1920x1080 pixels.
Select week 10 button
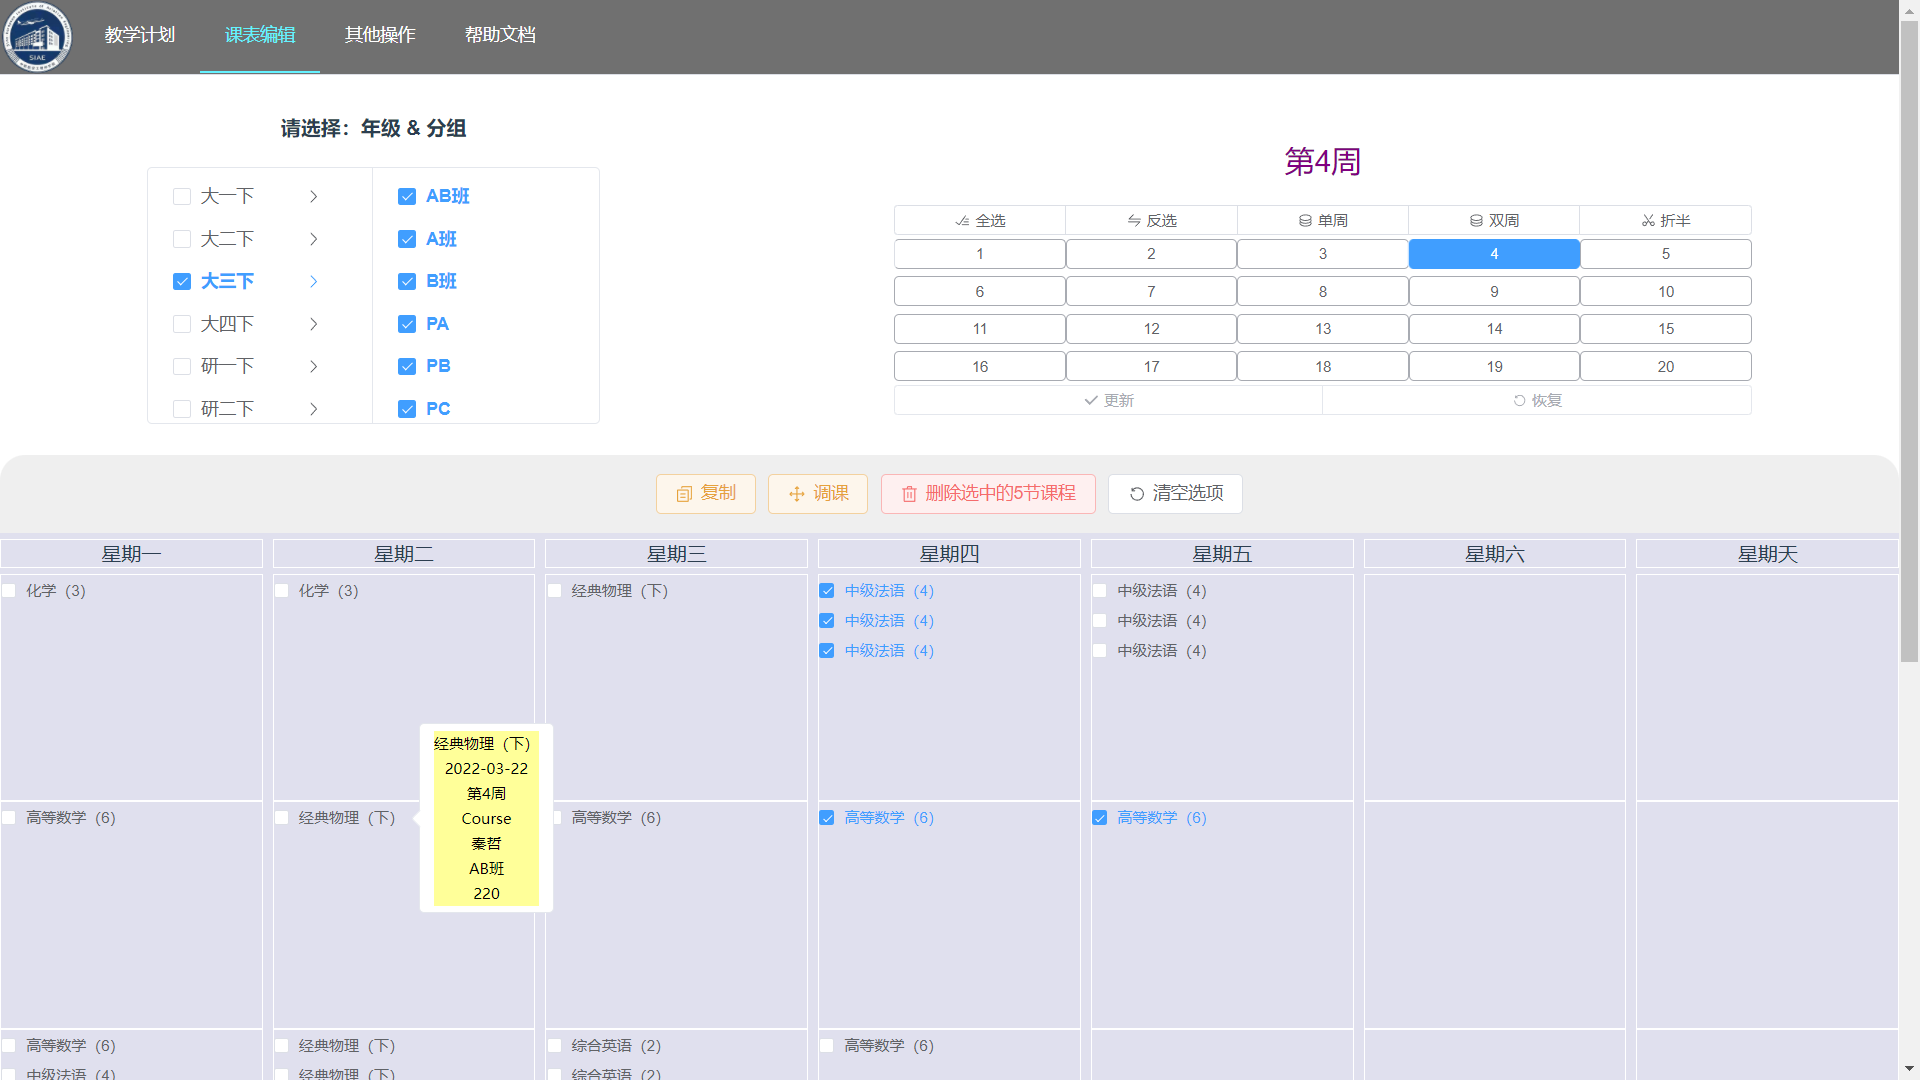coord(1666,292)
